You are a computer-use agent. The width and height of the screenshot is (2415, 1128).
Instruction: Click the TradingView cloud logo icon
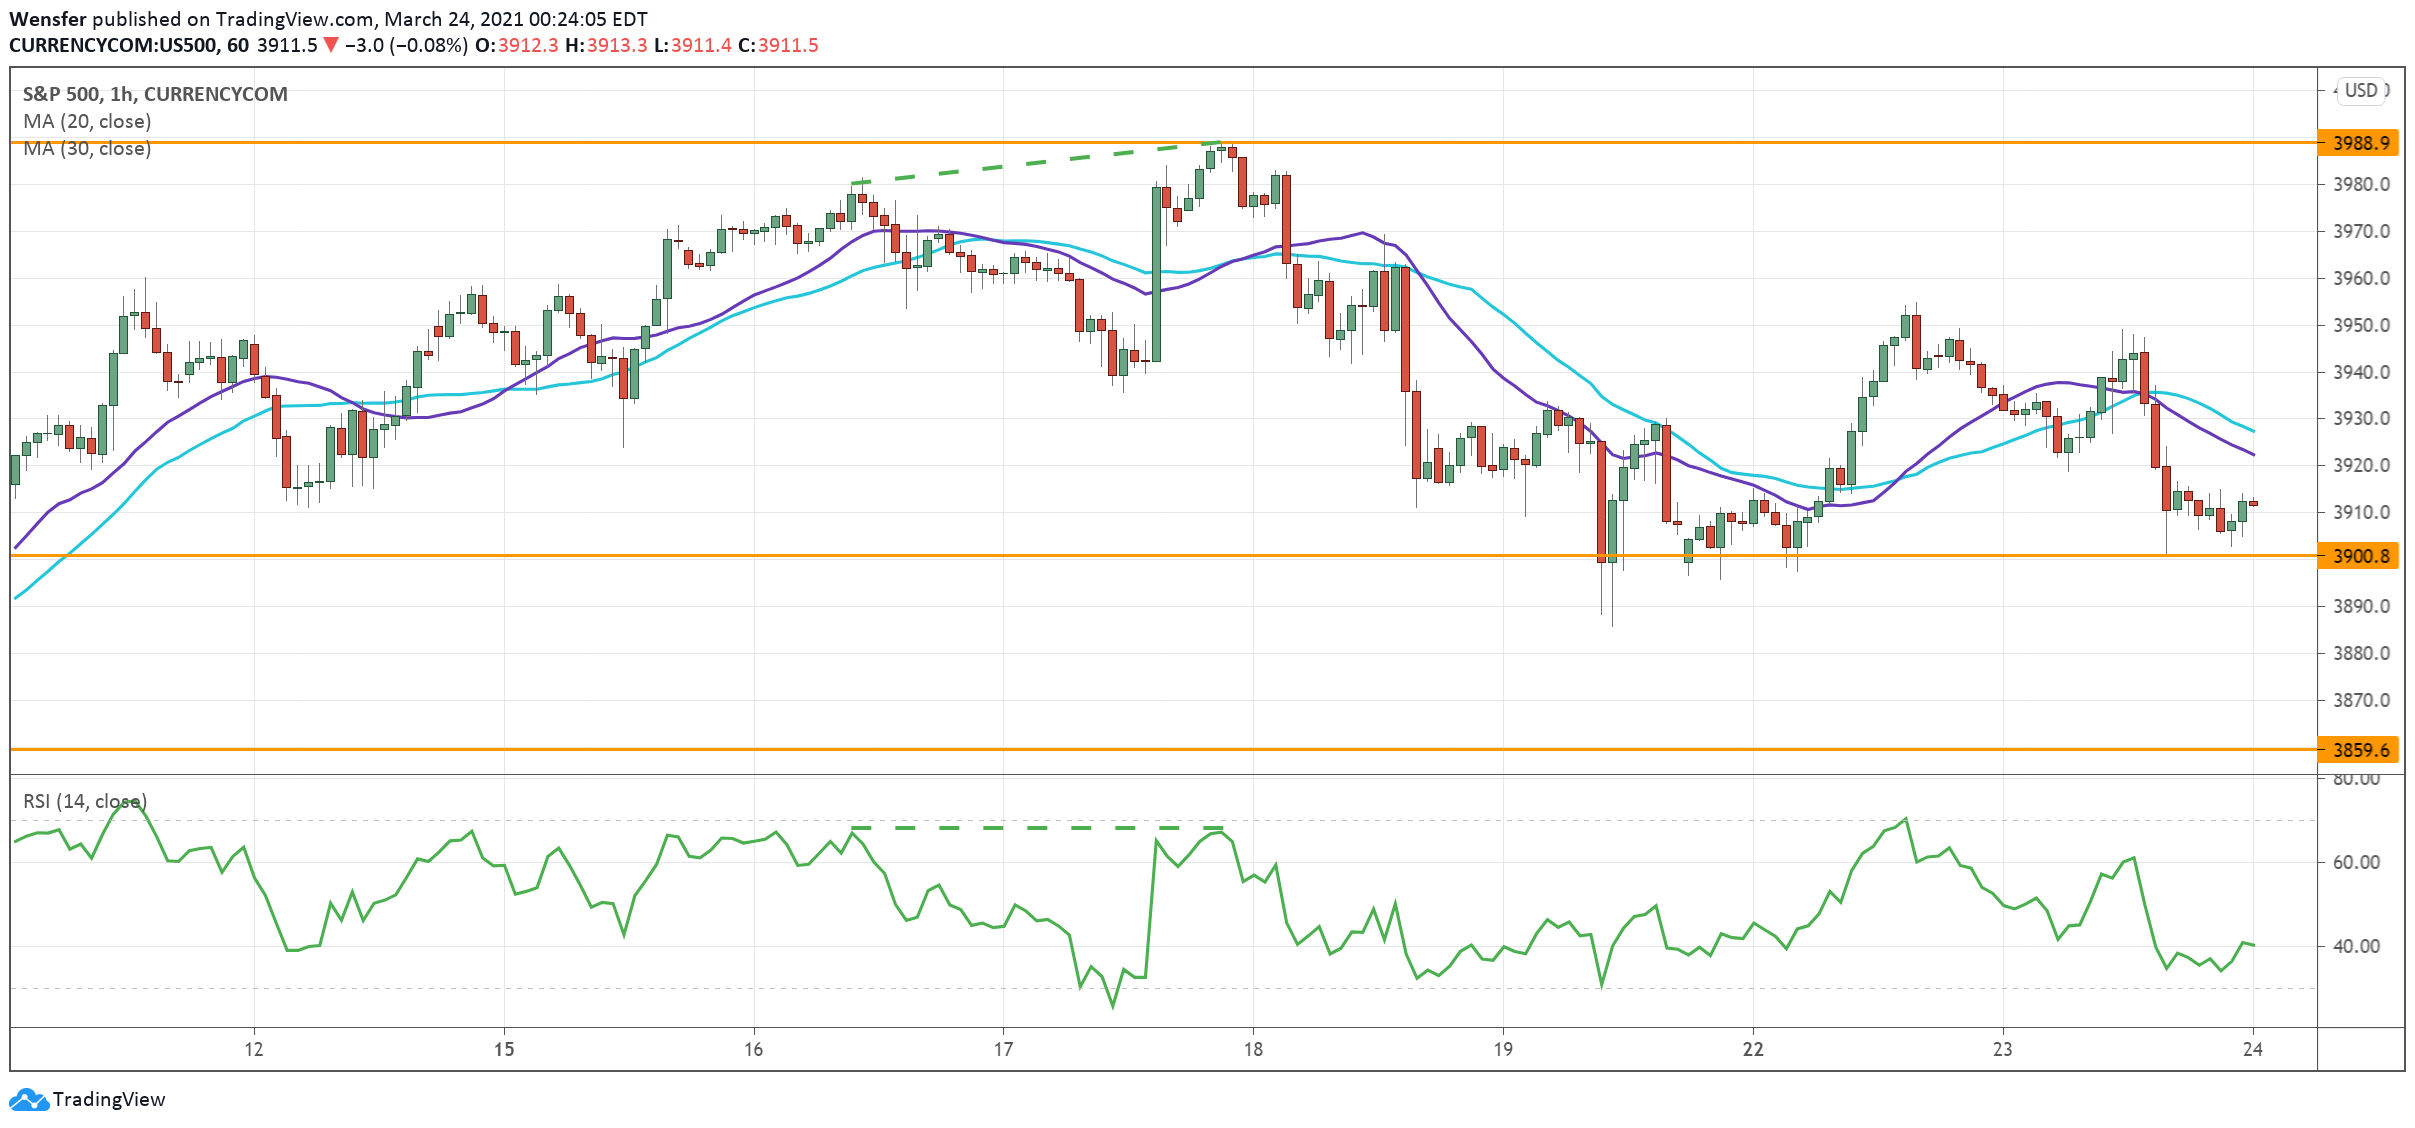point(28,1099)
